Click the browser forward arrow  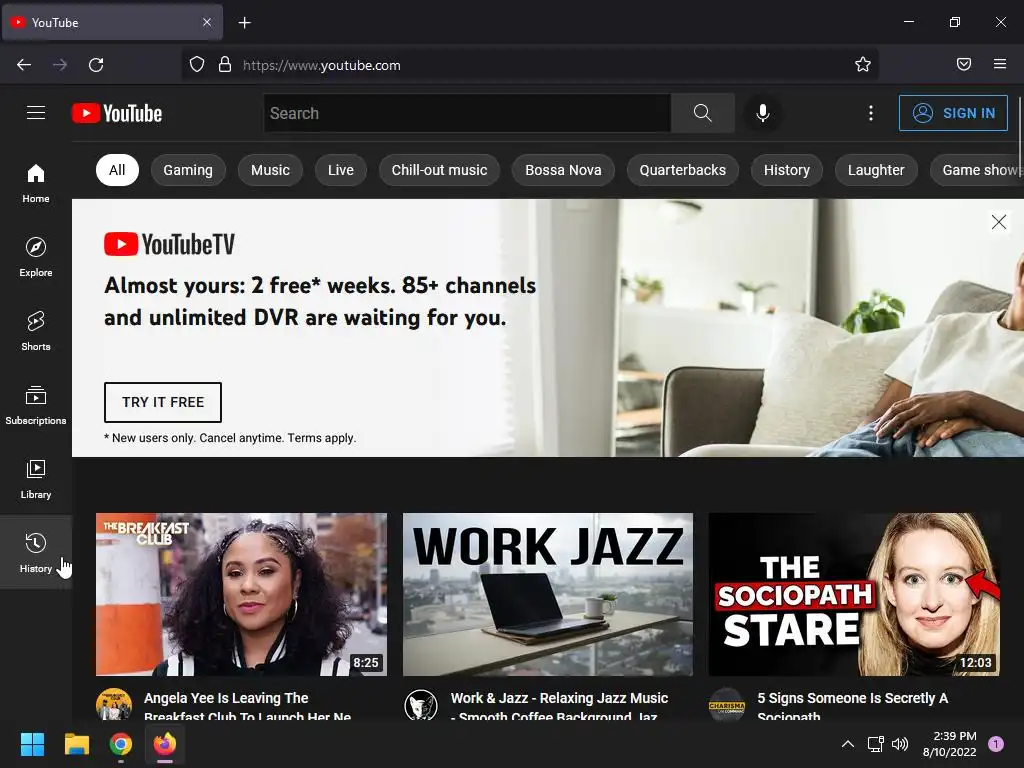pyautogui.click(x=60, y=65)
